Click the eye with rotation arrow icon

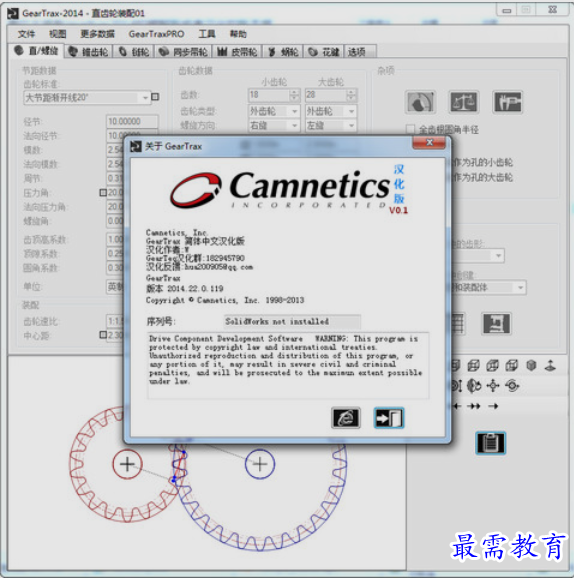pos(474,386)
